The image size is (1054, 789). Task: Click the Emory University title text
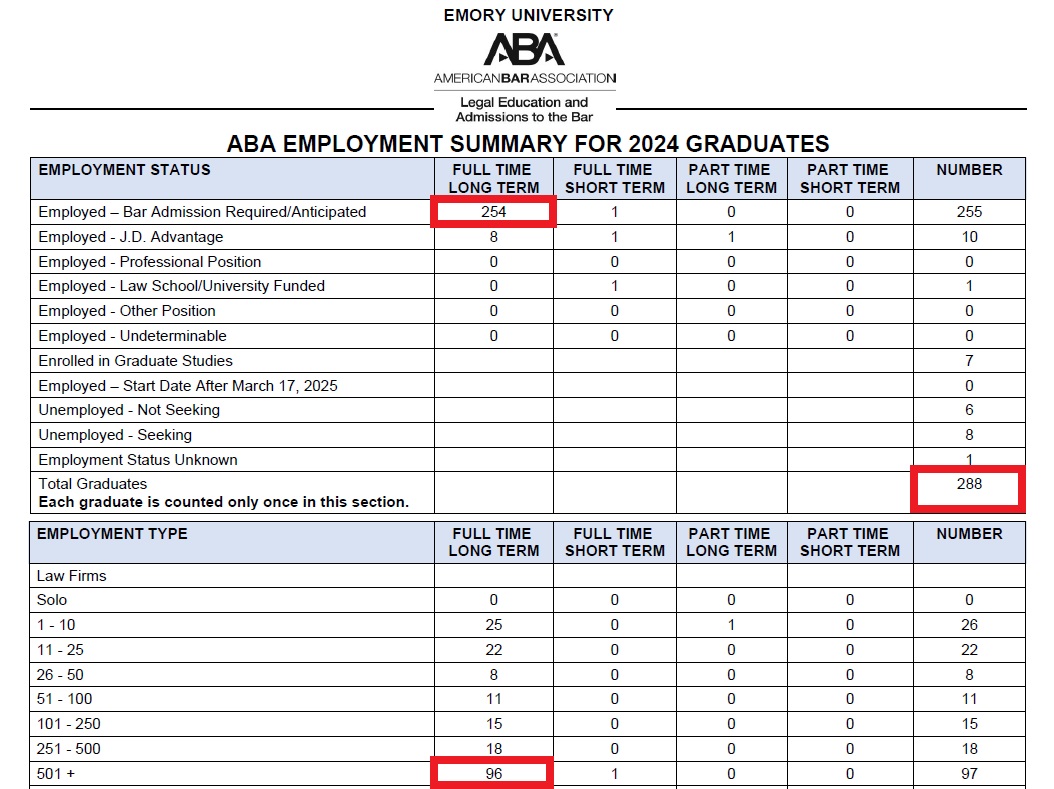point(528,15)
